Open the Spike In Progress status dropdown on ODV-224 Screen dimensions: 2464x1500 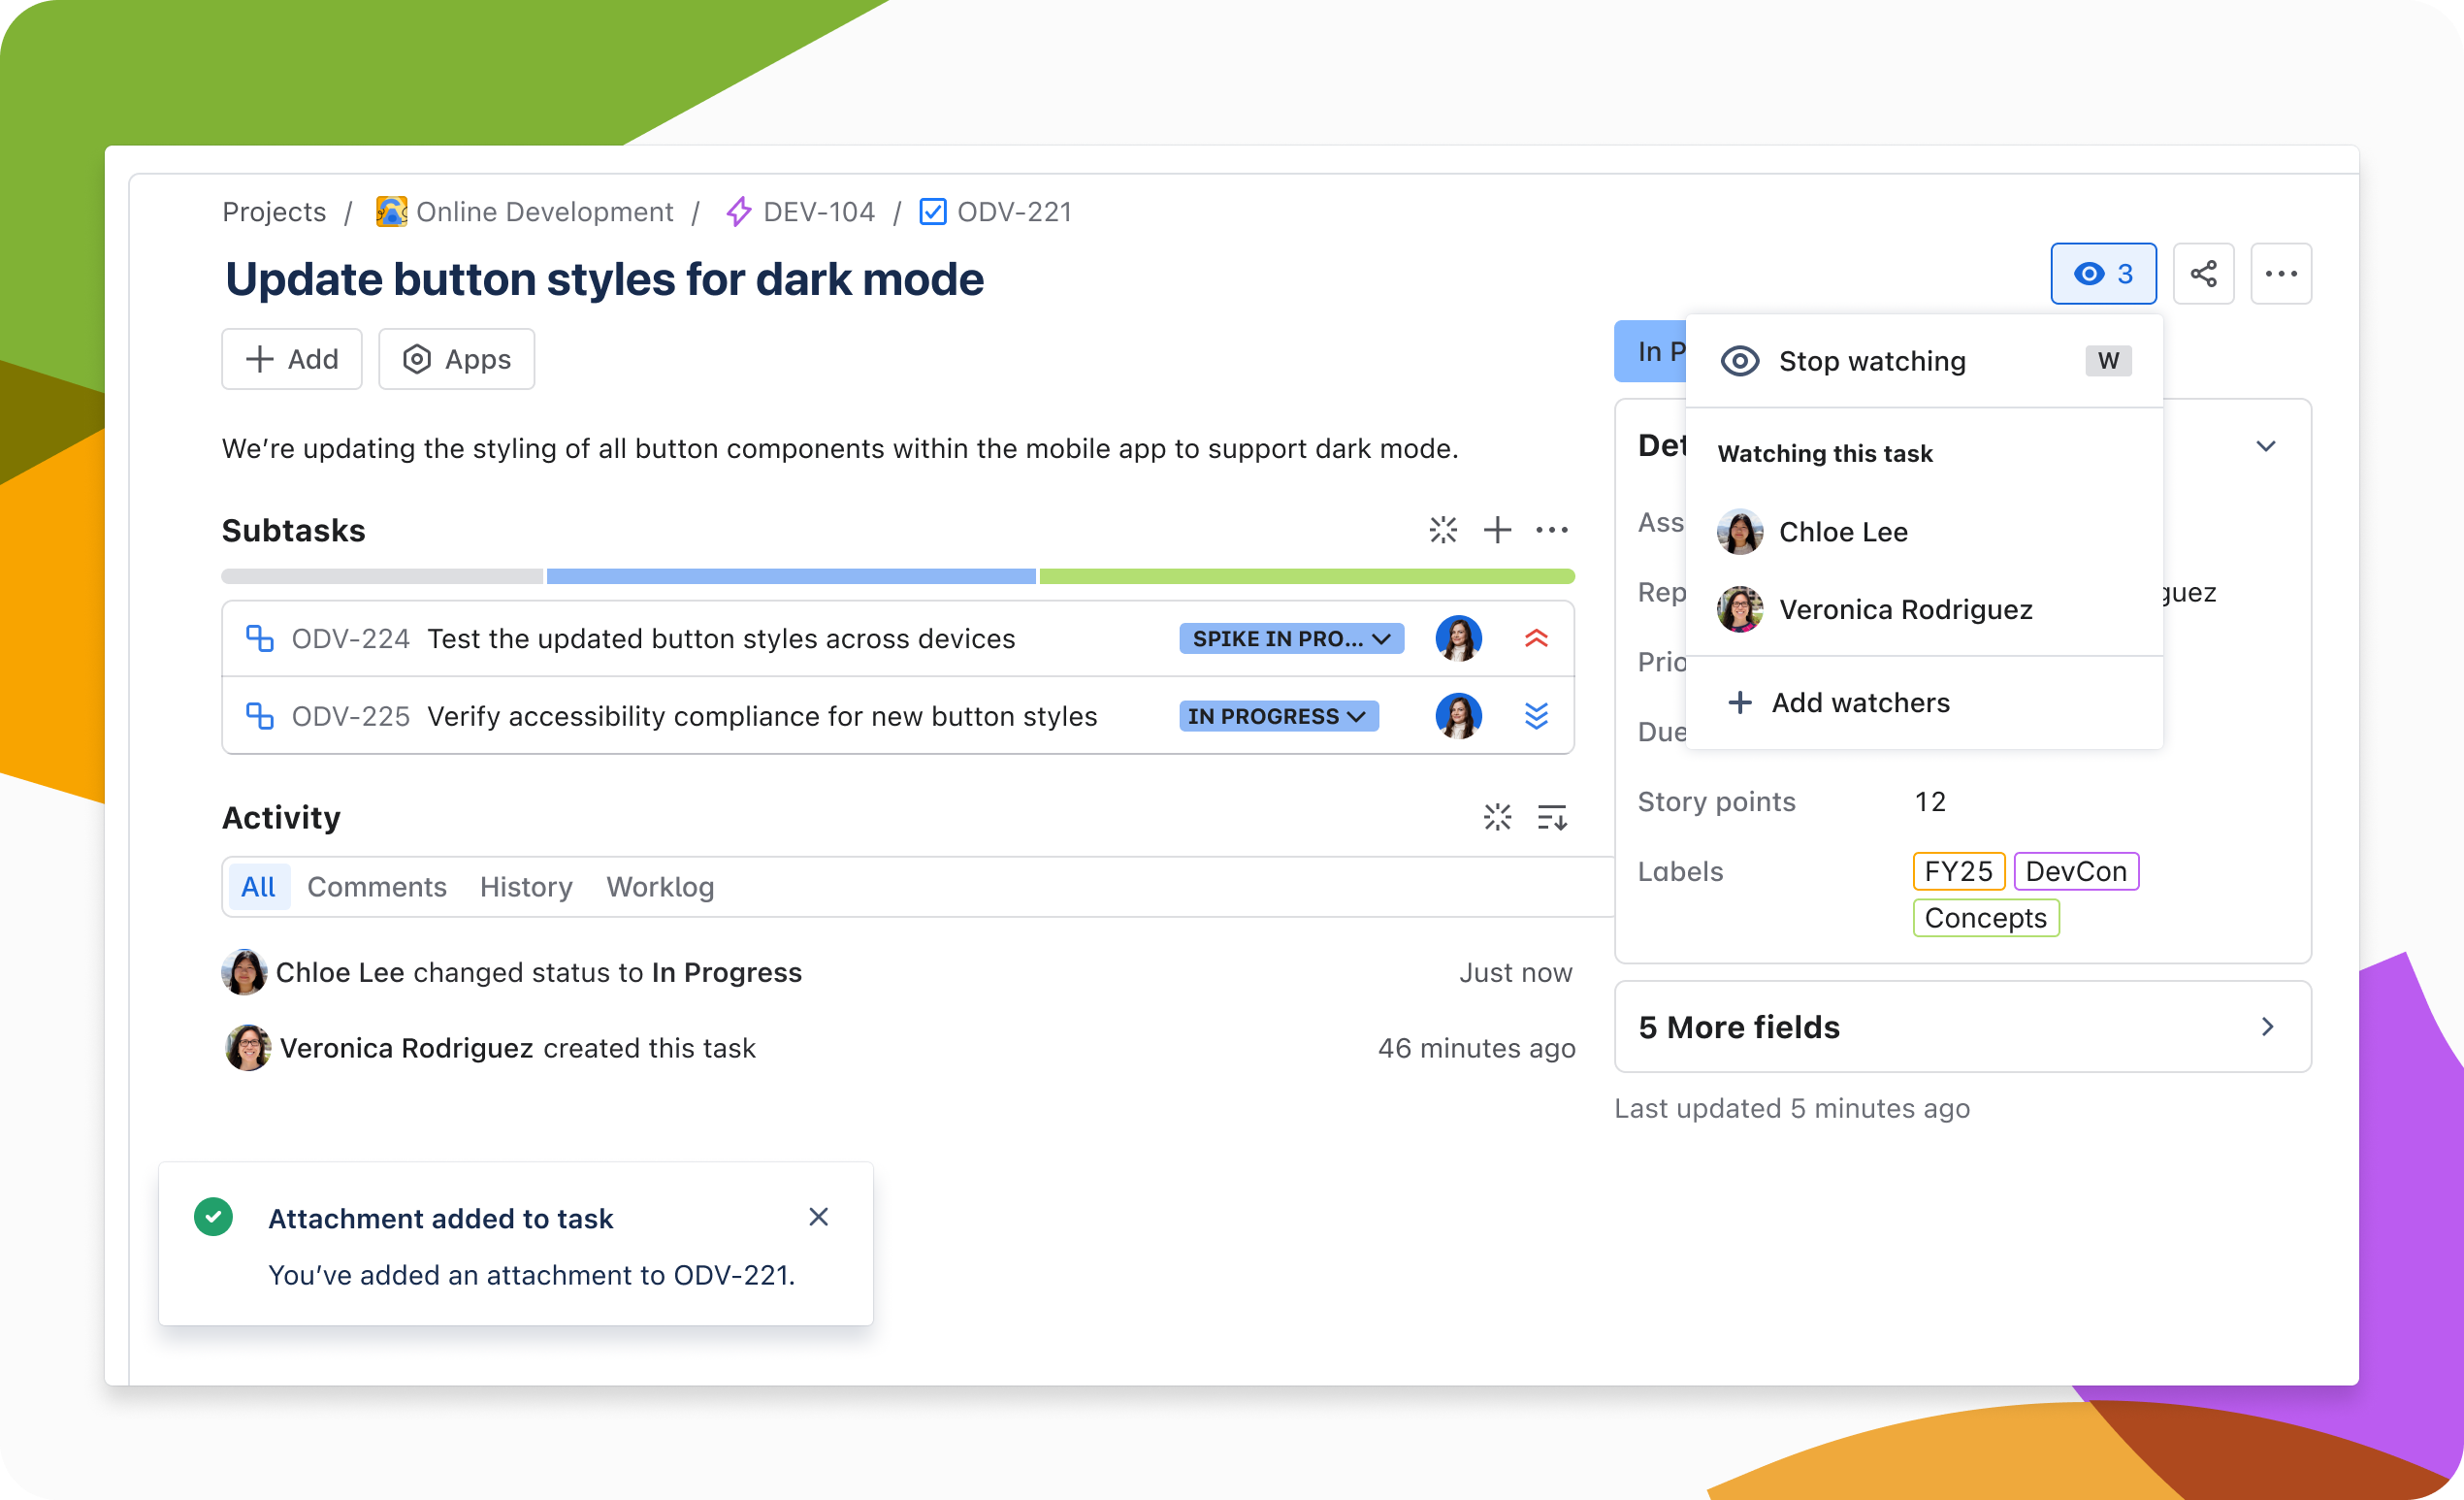pos(1290,638)
